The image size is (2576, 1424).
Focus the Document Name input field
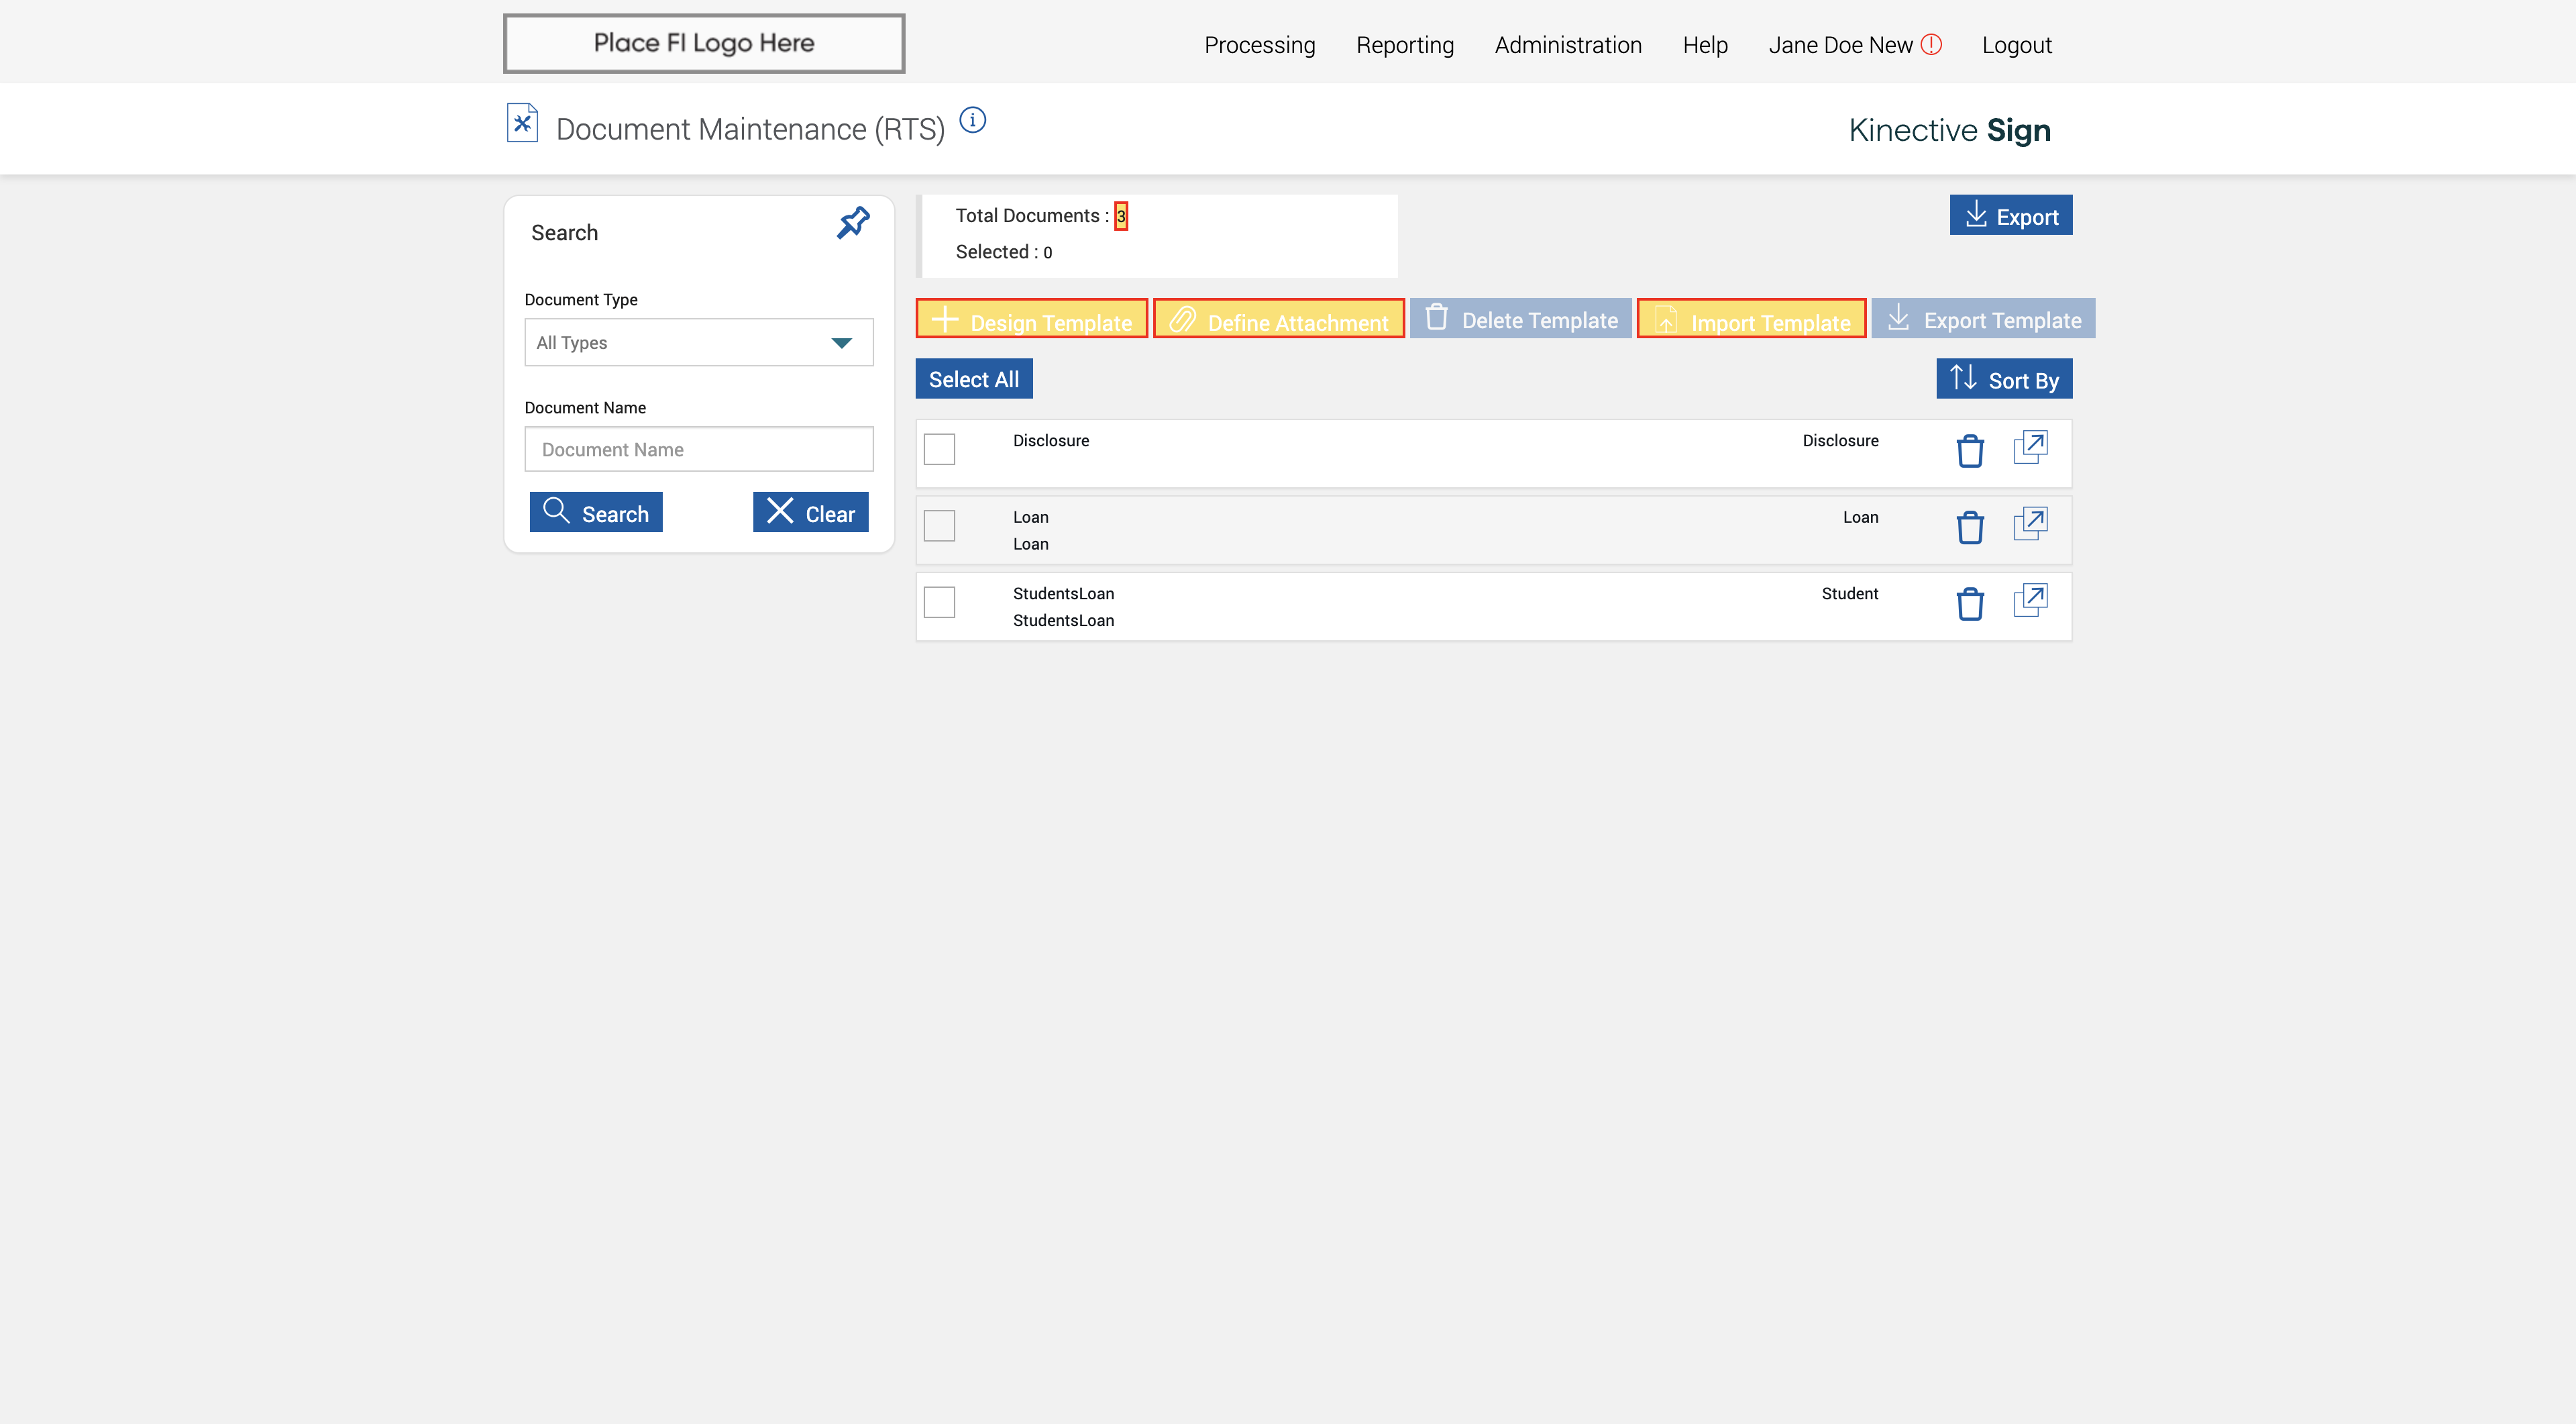(698, 450)
